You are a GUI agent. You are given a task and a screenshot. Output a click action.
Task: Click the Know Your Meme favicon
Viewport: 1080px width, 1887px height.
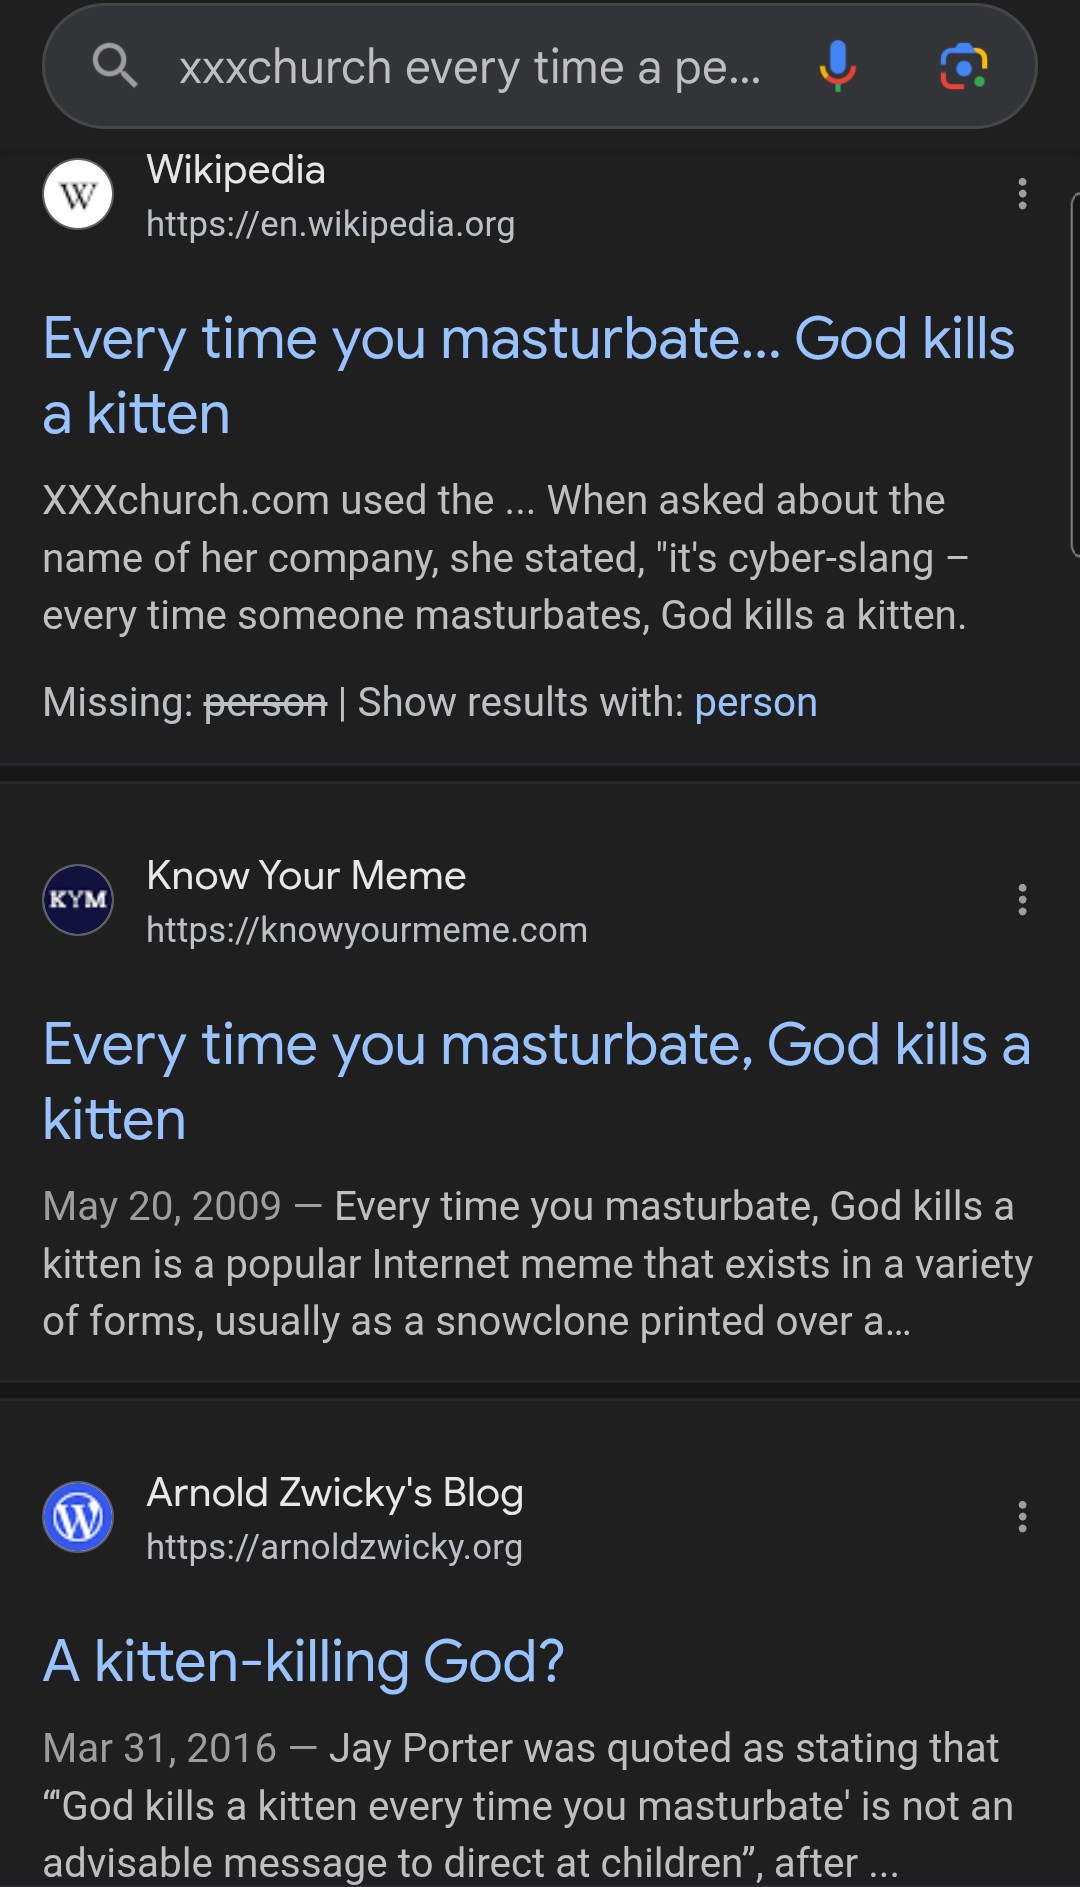78,900
